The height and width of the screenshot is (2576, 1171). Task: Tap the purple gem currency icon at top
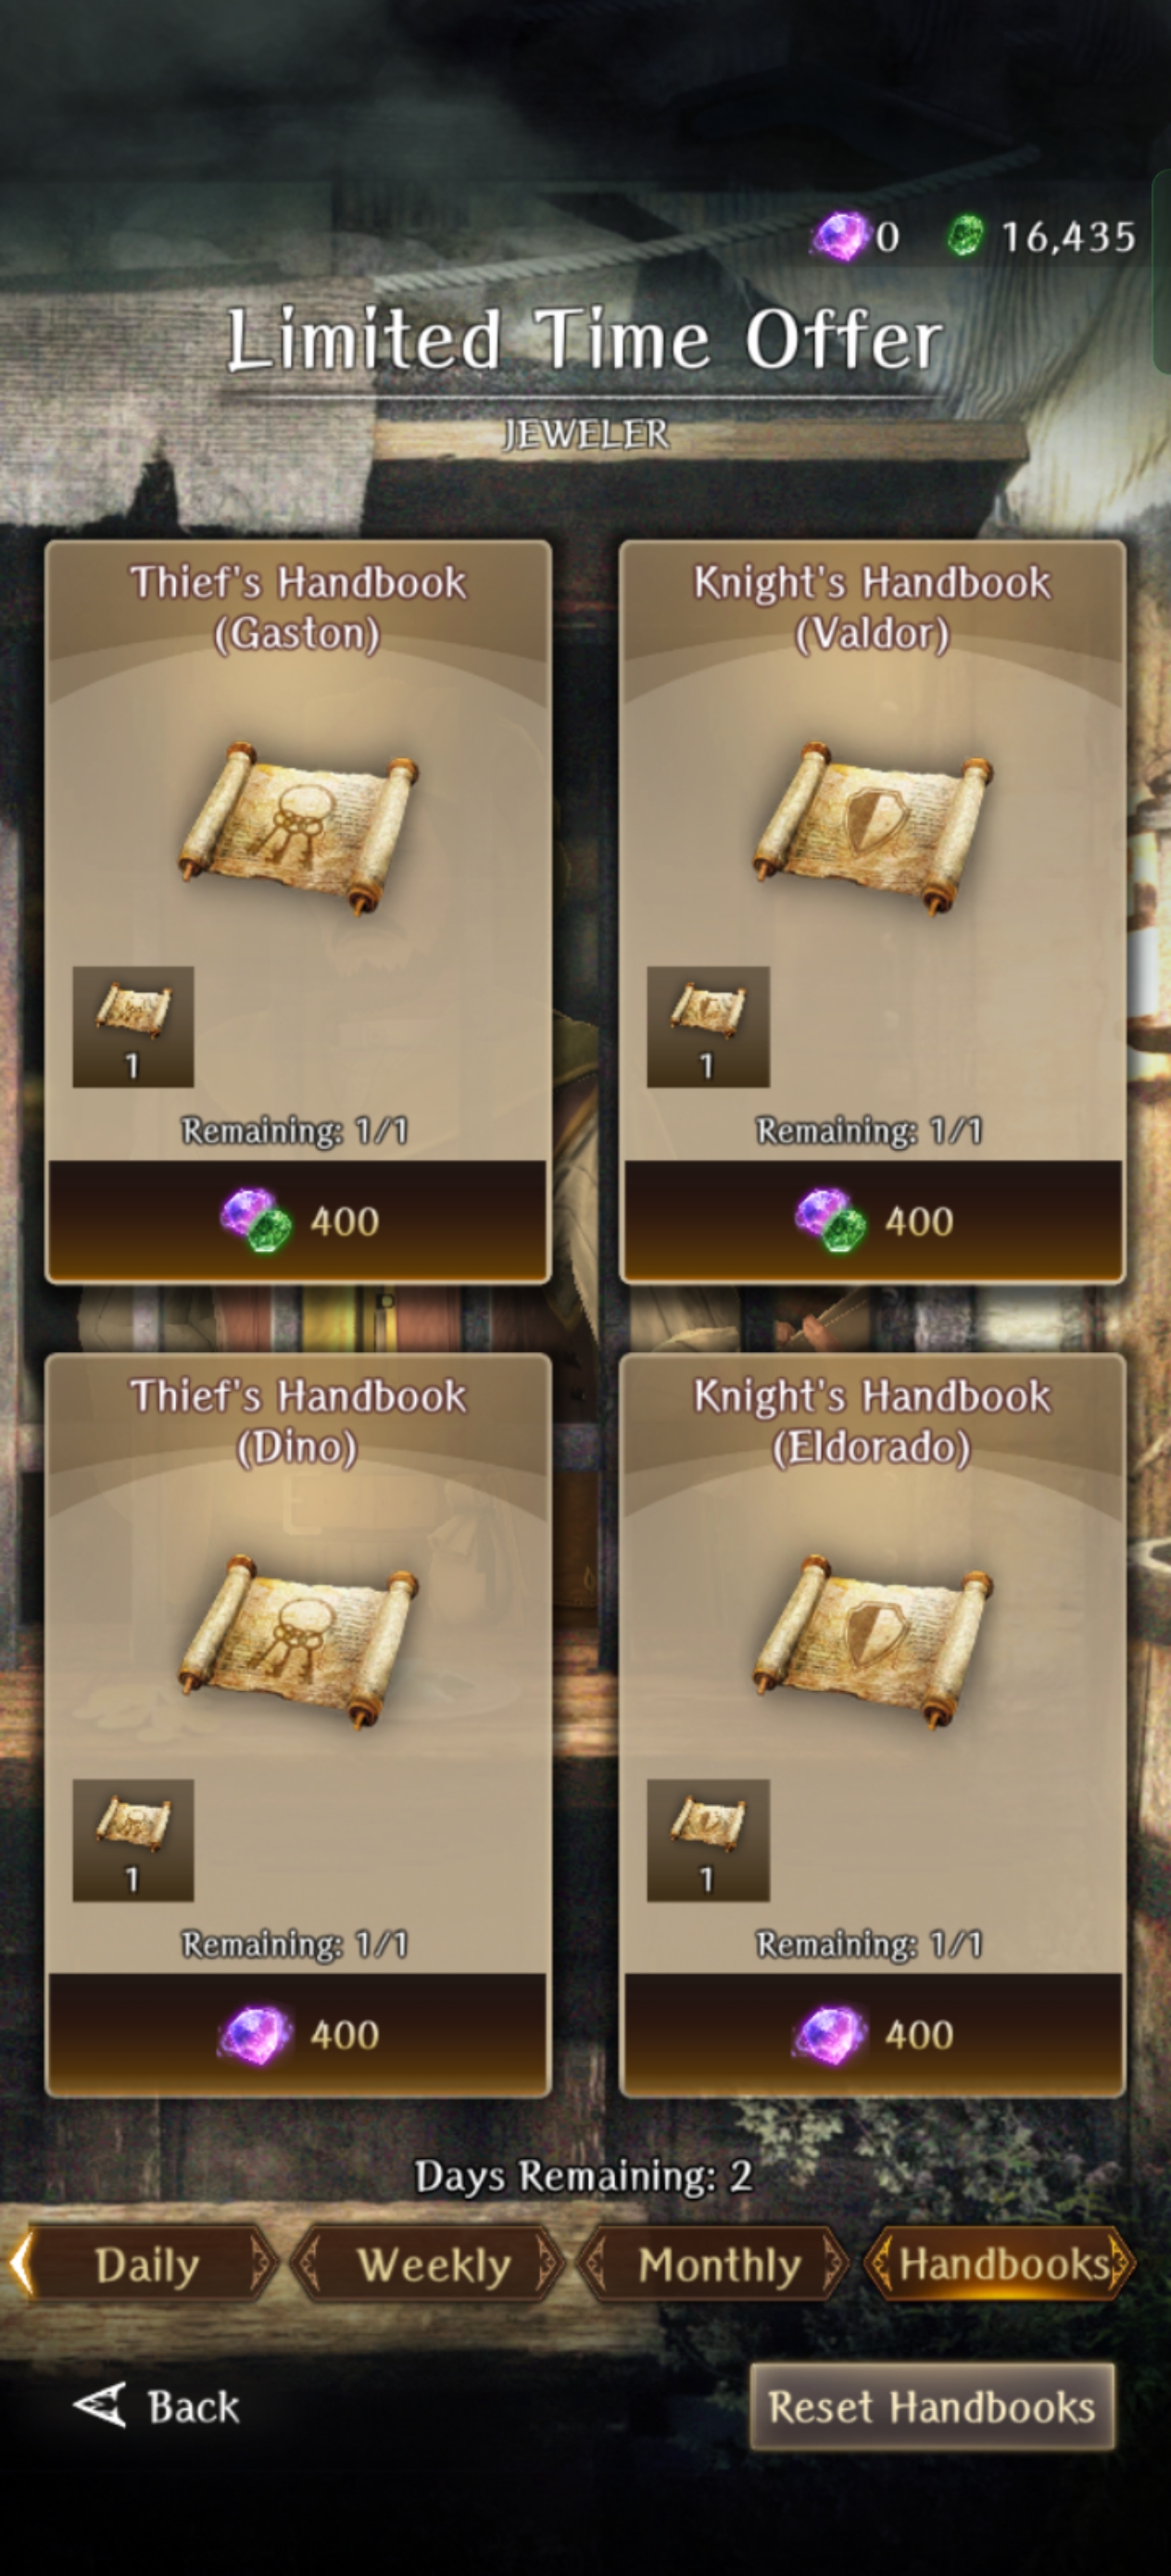[x=840, y=237]
